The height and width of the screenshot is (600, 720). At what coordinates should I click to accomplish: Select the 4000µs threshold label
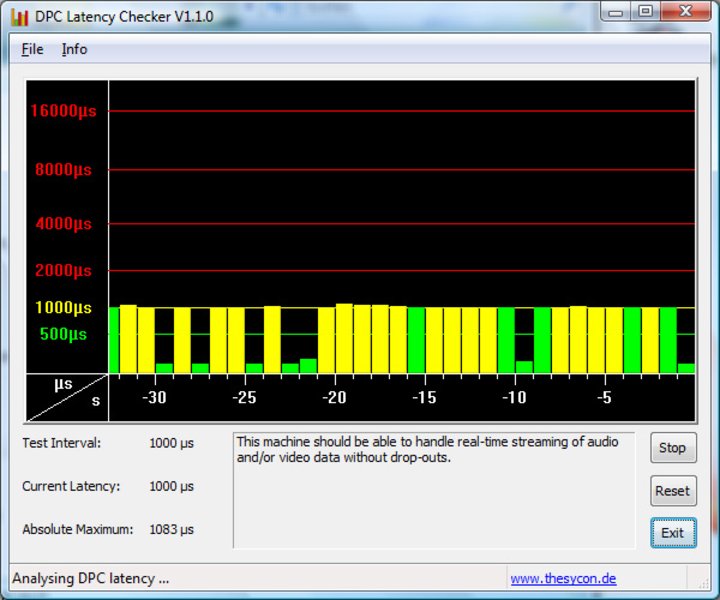[x=63, y=224]
